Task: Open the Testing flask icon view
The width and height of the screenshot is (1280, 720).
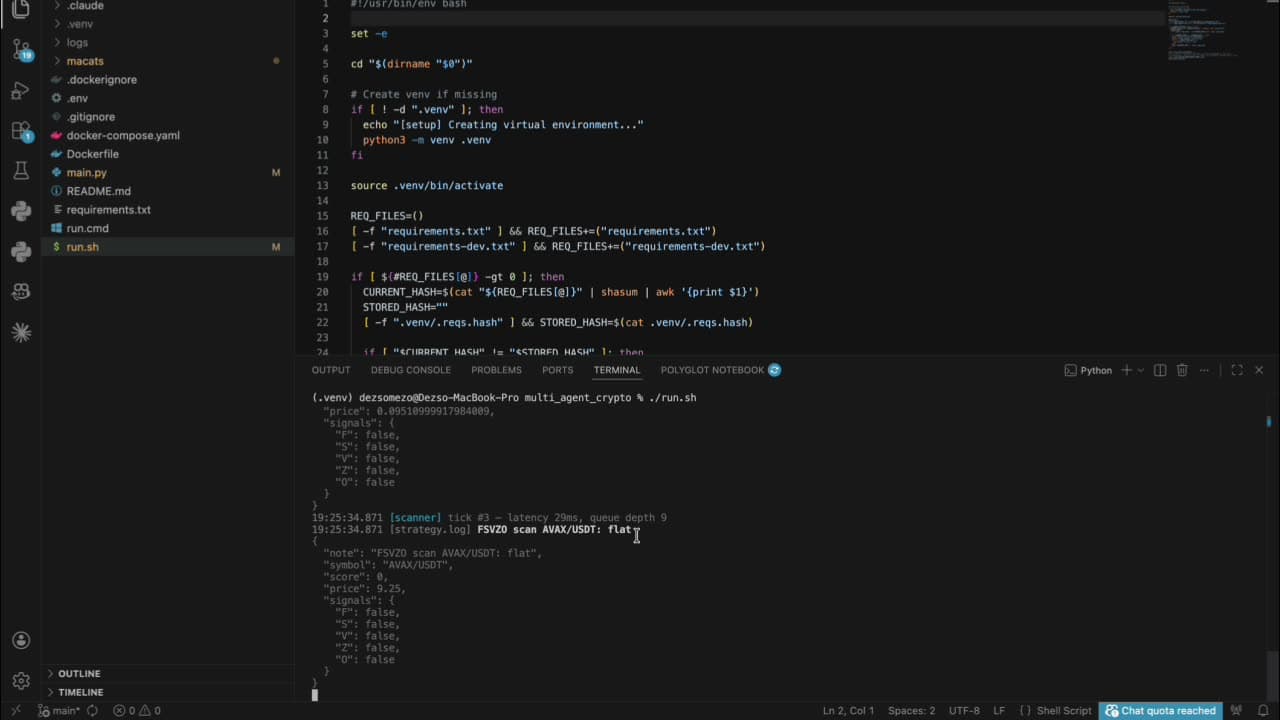Action: click(20, 171)
